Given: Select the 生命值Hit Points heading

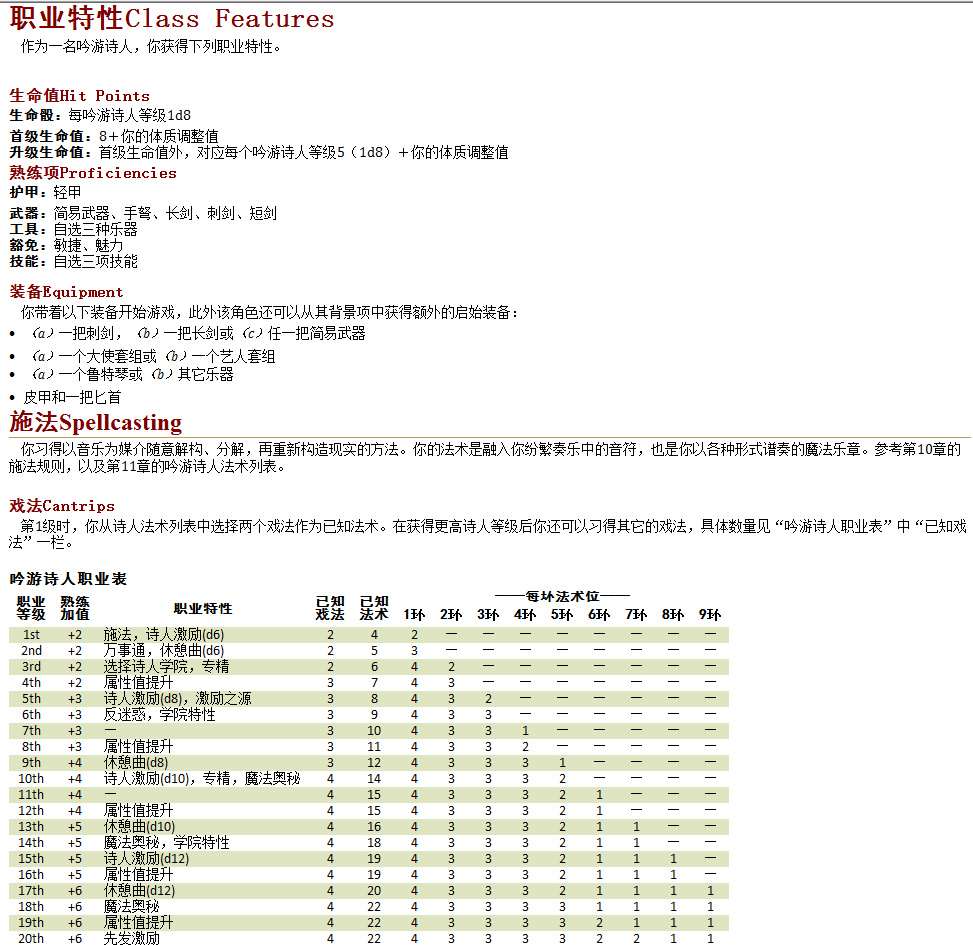Looking at the screenshot, I should point(79,96).
